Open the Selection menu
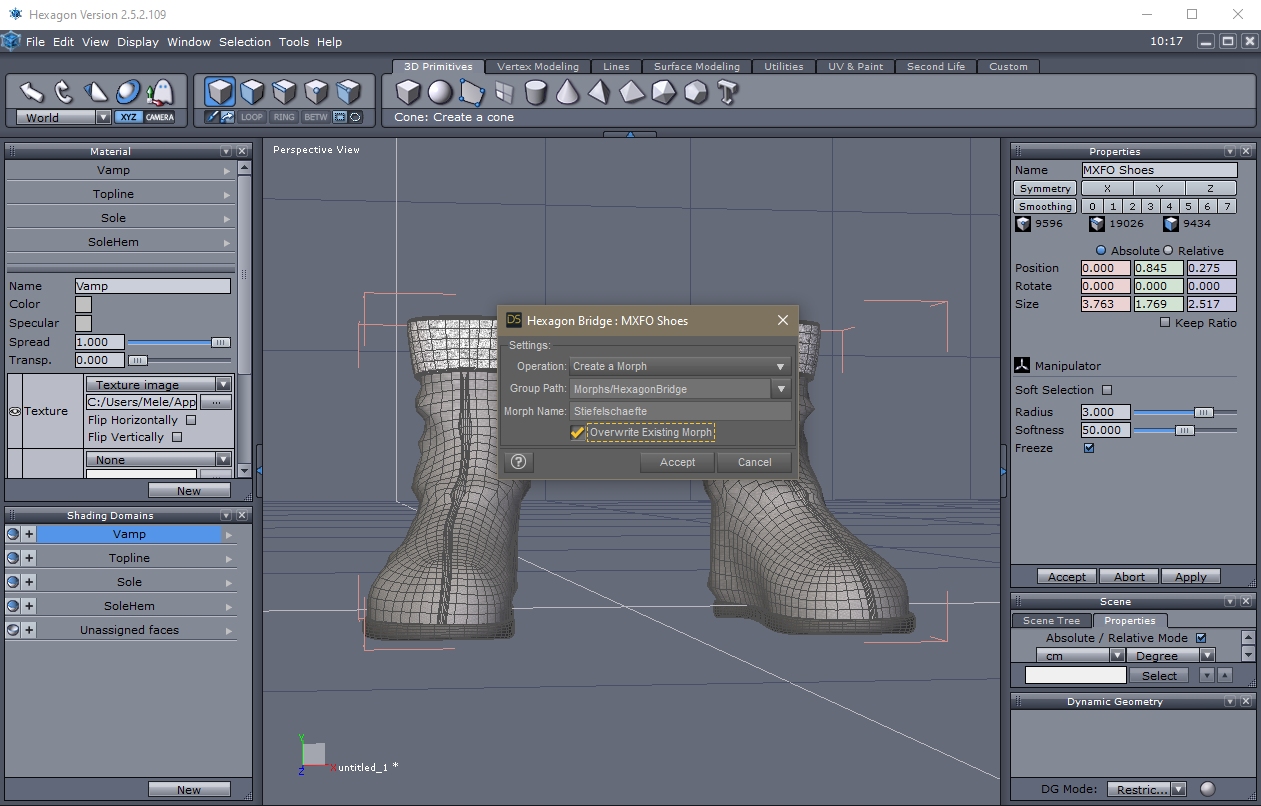 point(244,42)
